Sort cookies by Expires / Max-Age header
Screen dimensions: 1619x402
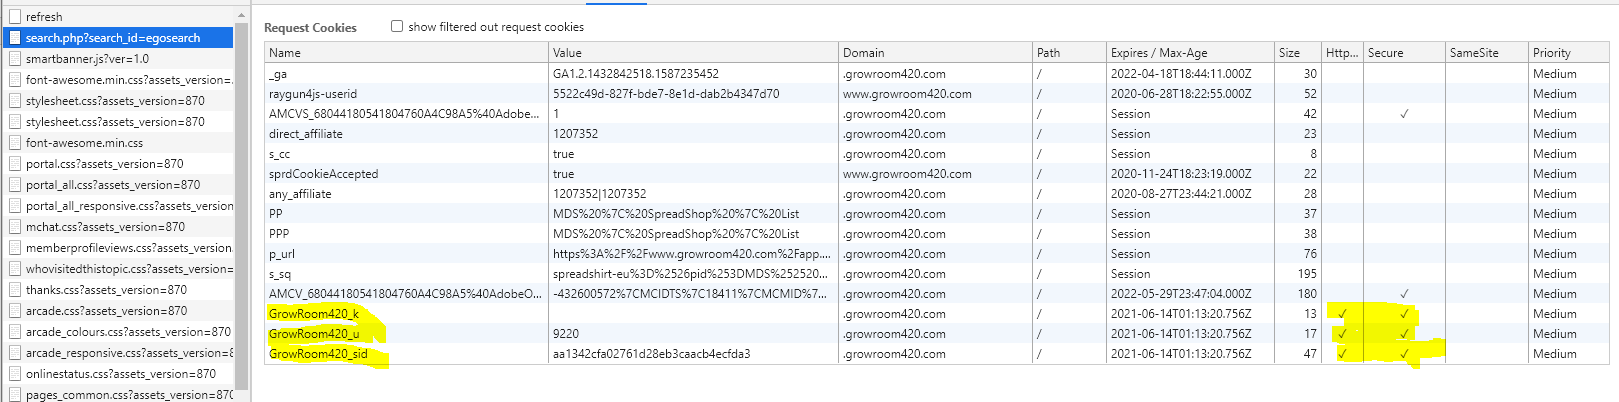click(x=1158, y=53)
